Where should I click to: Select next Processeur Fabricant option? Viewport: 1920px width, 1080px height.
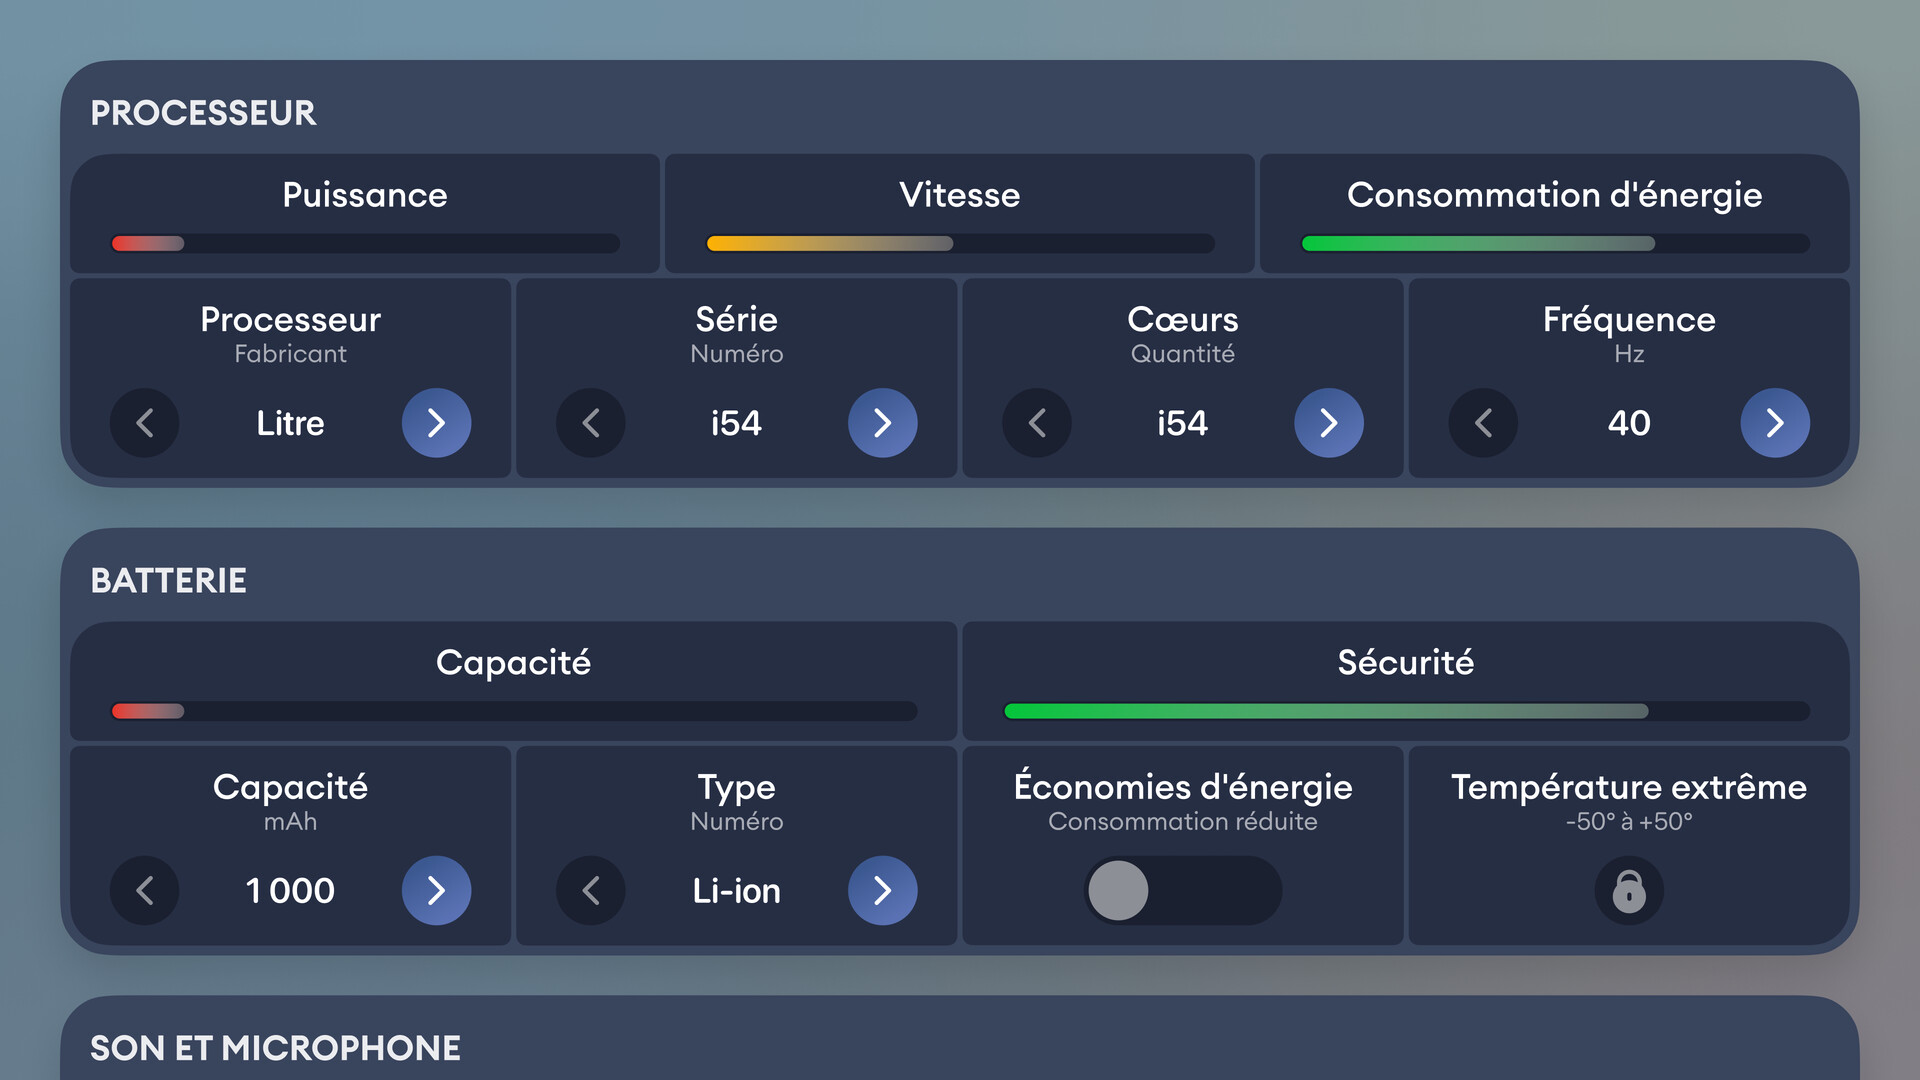point(436,423)
